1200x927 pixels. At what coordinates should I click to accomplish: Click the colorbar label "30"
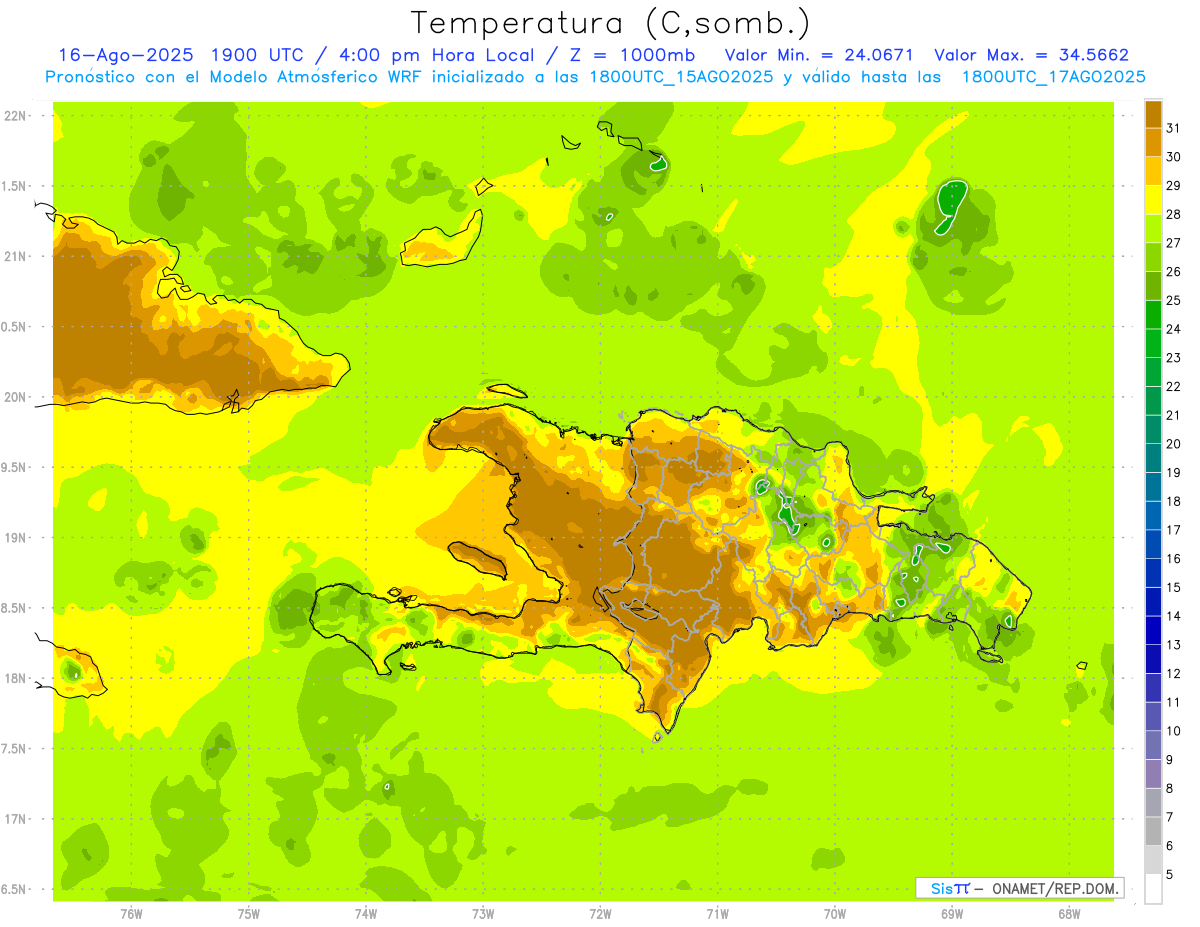[1174, 157]
